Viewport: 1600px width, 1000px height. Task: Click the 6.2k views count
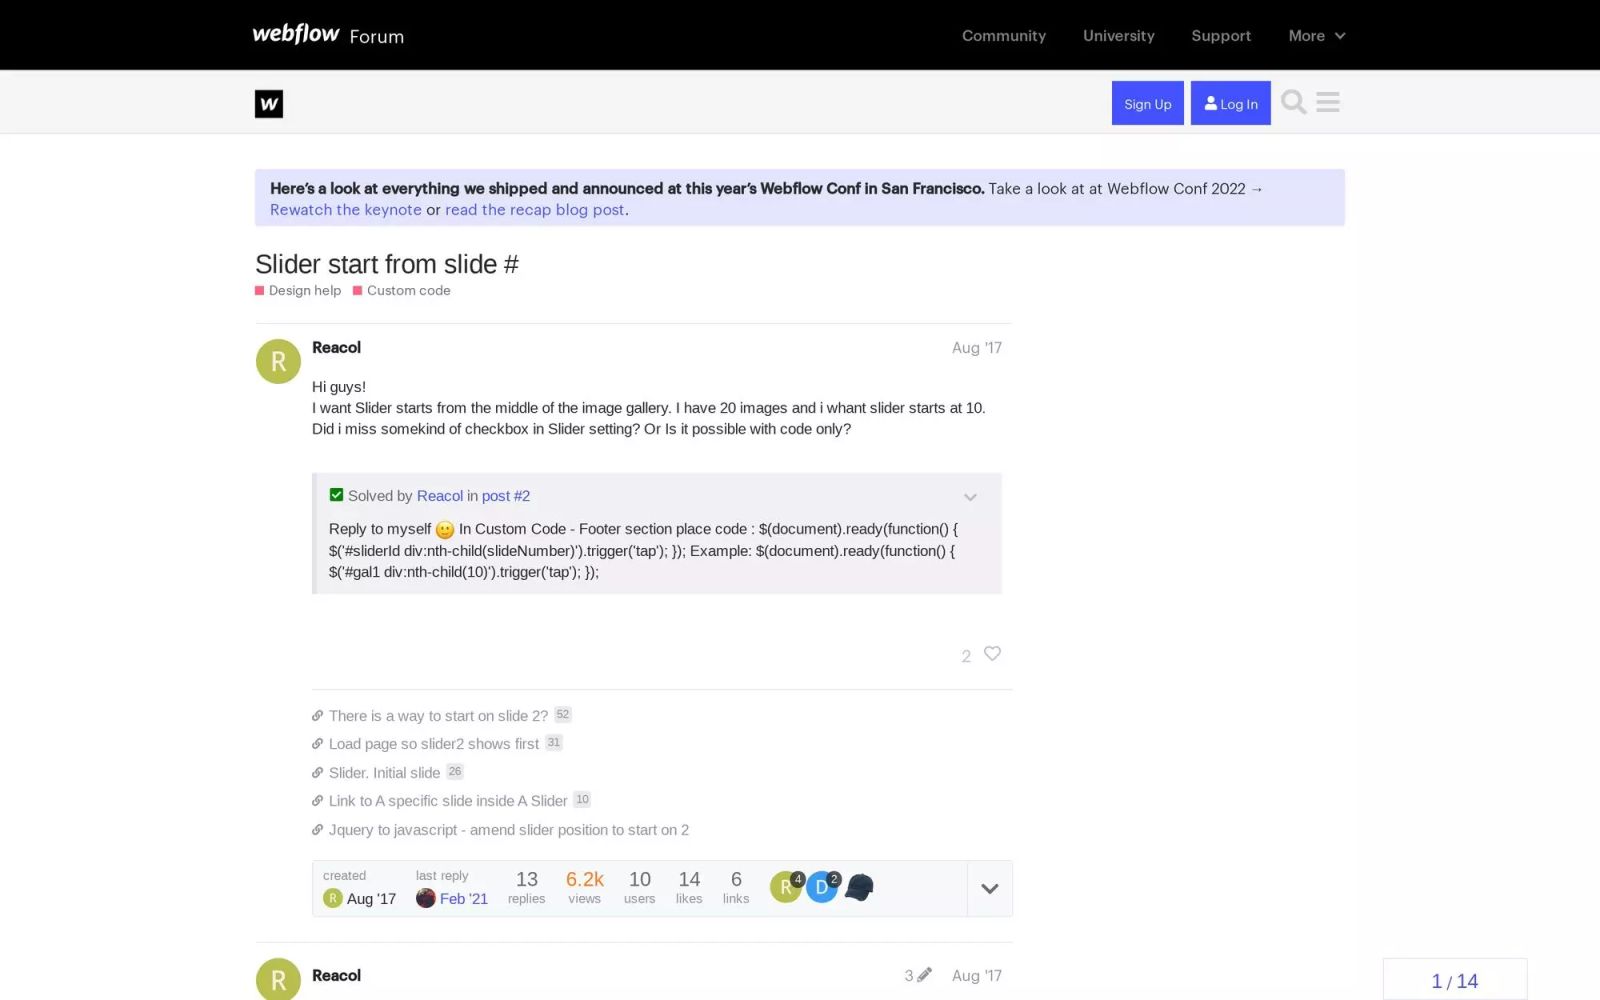coord(585,887)
